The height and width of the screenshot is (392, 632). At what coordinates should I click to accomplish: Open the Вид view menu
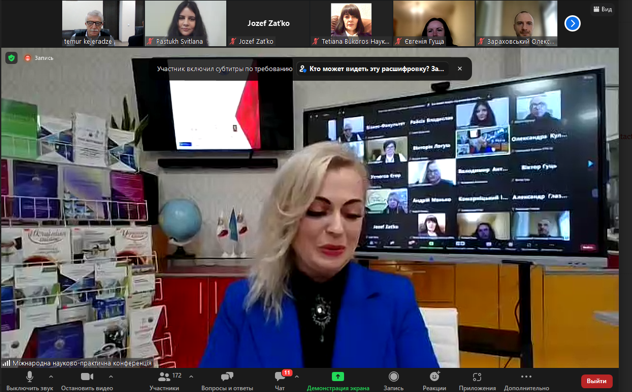(603, 9)
